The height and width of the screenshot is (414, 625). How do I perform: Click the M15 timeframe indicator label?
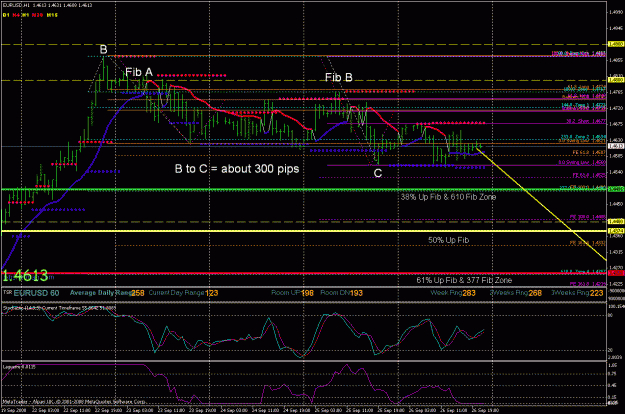[52, 15]
